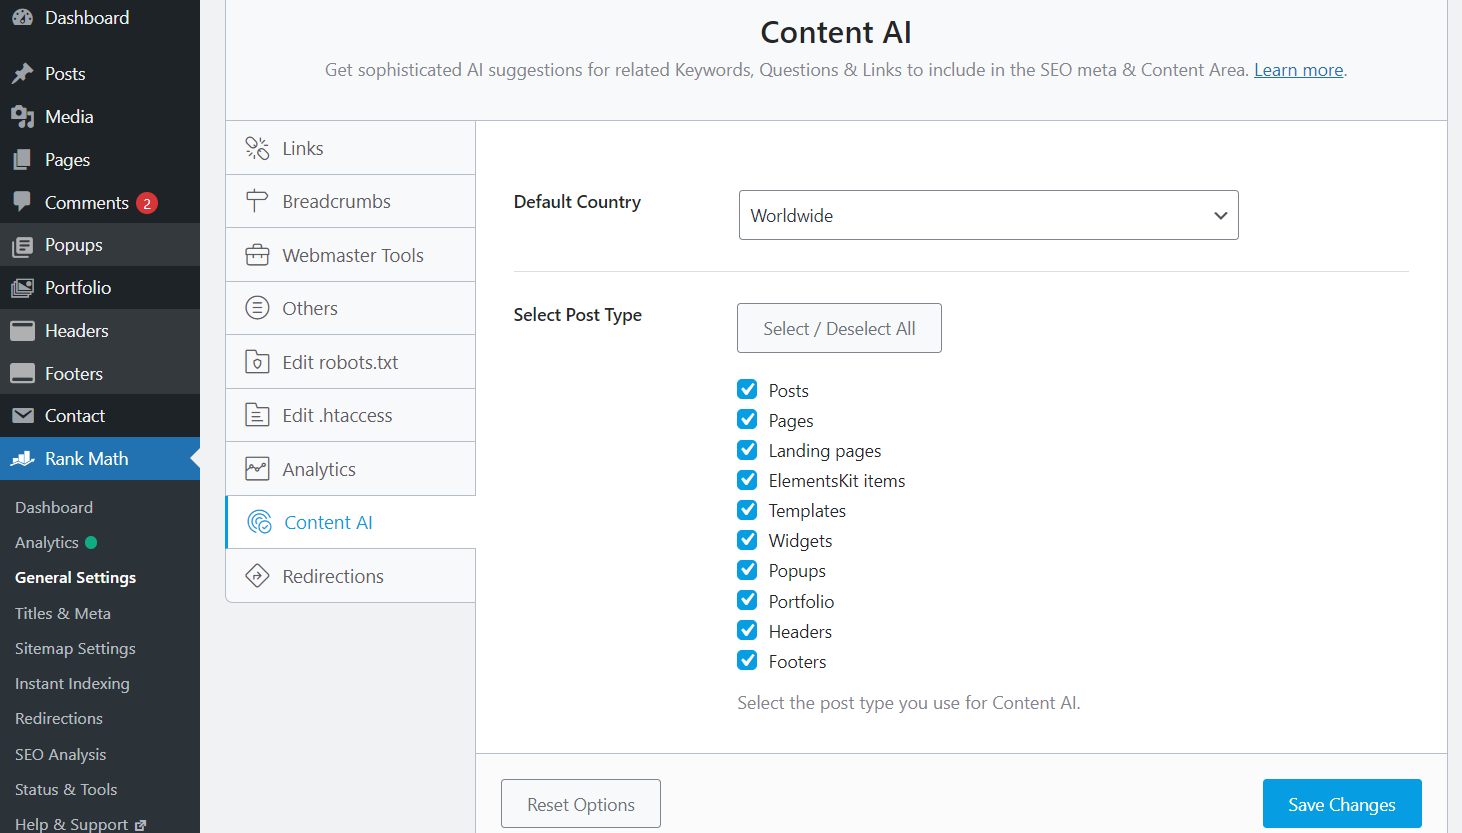Open the Webmaster Tools tab

click(x=350, y=255)
